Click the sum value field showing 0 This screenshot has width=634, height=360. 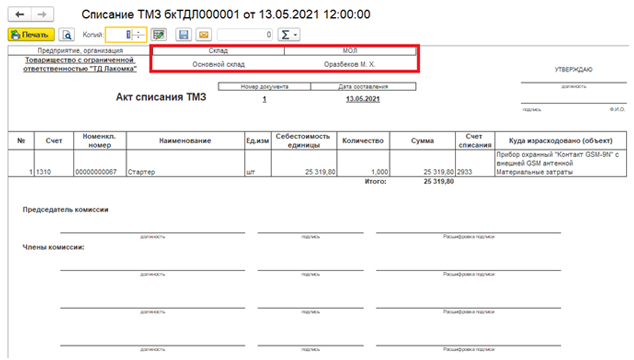click(x=245, y=35)
